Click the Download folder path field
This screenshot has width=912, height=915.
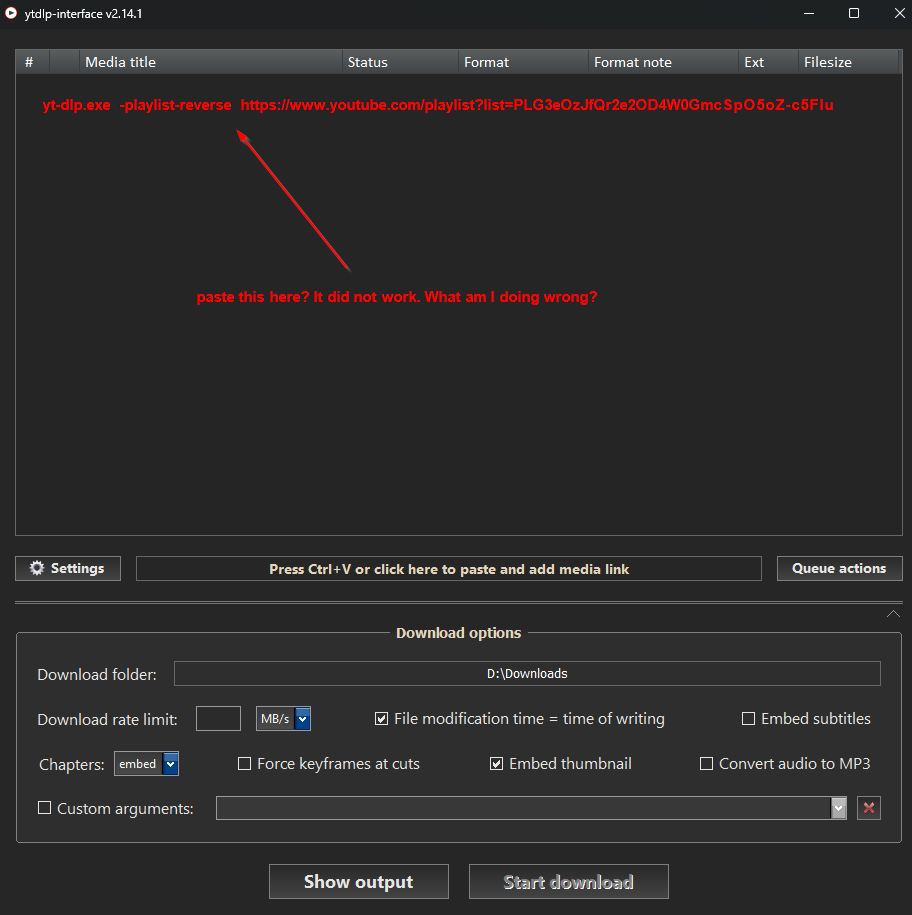click(x=527, y=673)
